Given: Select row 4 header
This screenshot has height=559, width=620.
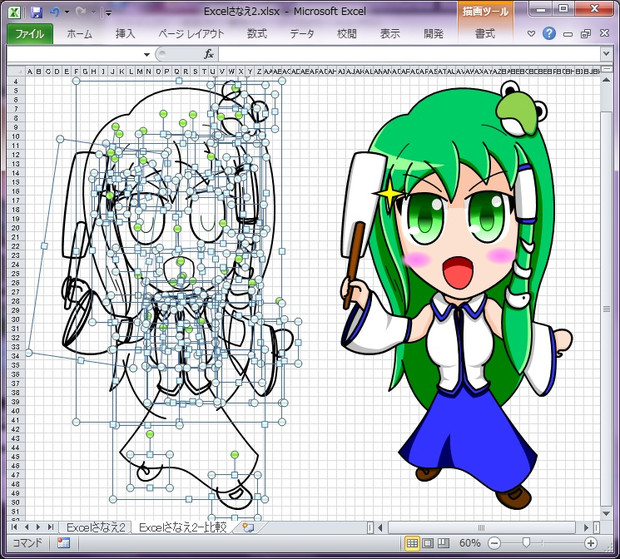Looking at the screenshot, I should (16, 81).
